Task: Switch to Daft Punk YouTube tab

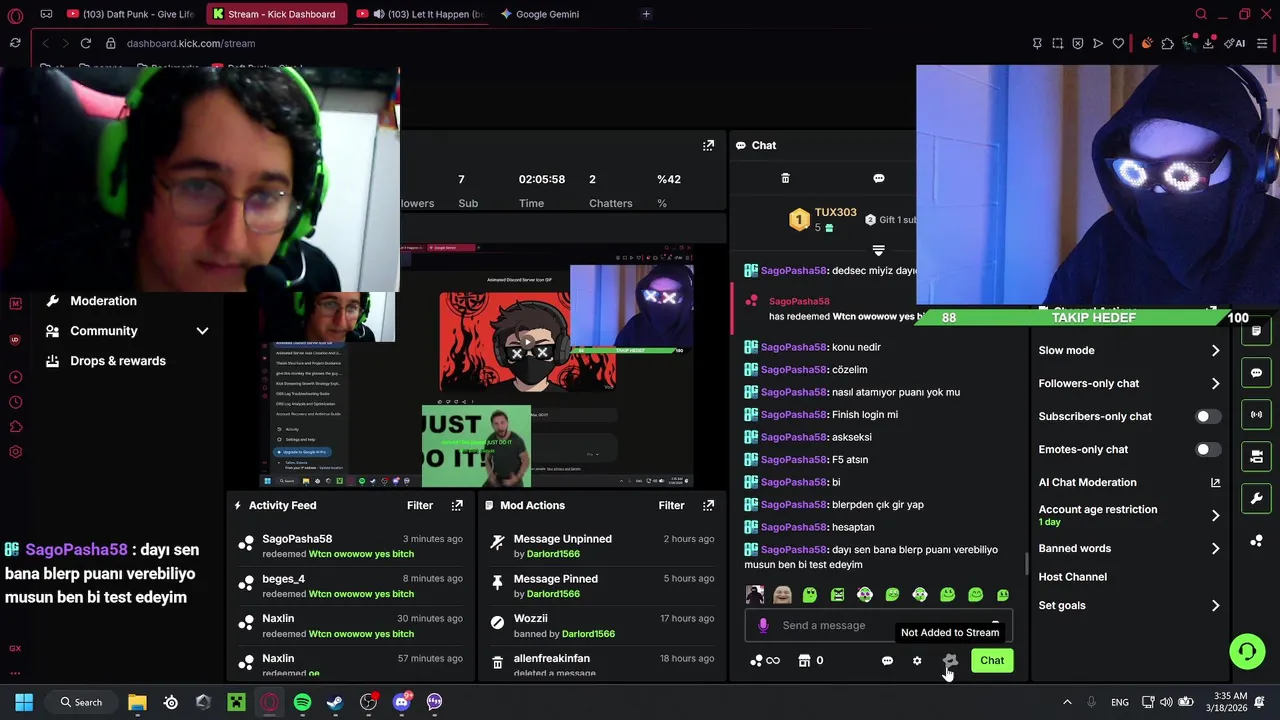Action: 130,14
